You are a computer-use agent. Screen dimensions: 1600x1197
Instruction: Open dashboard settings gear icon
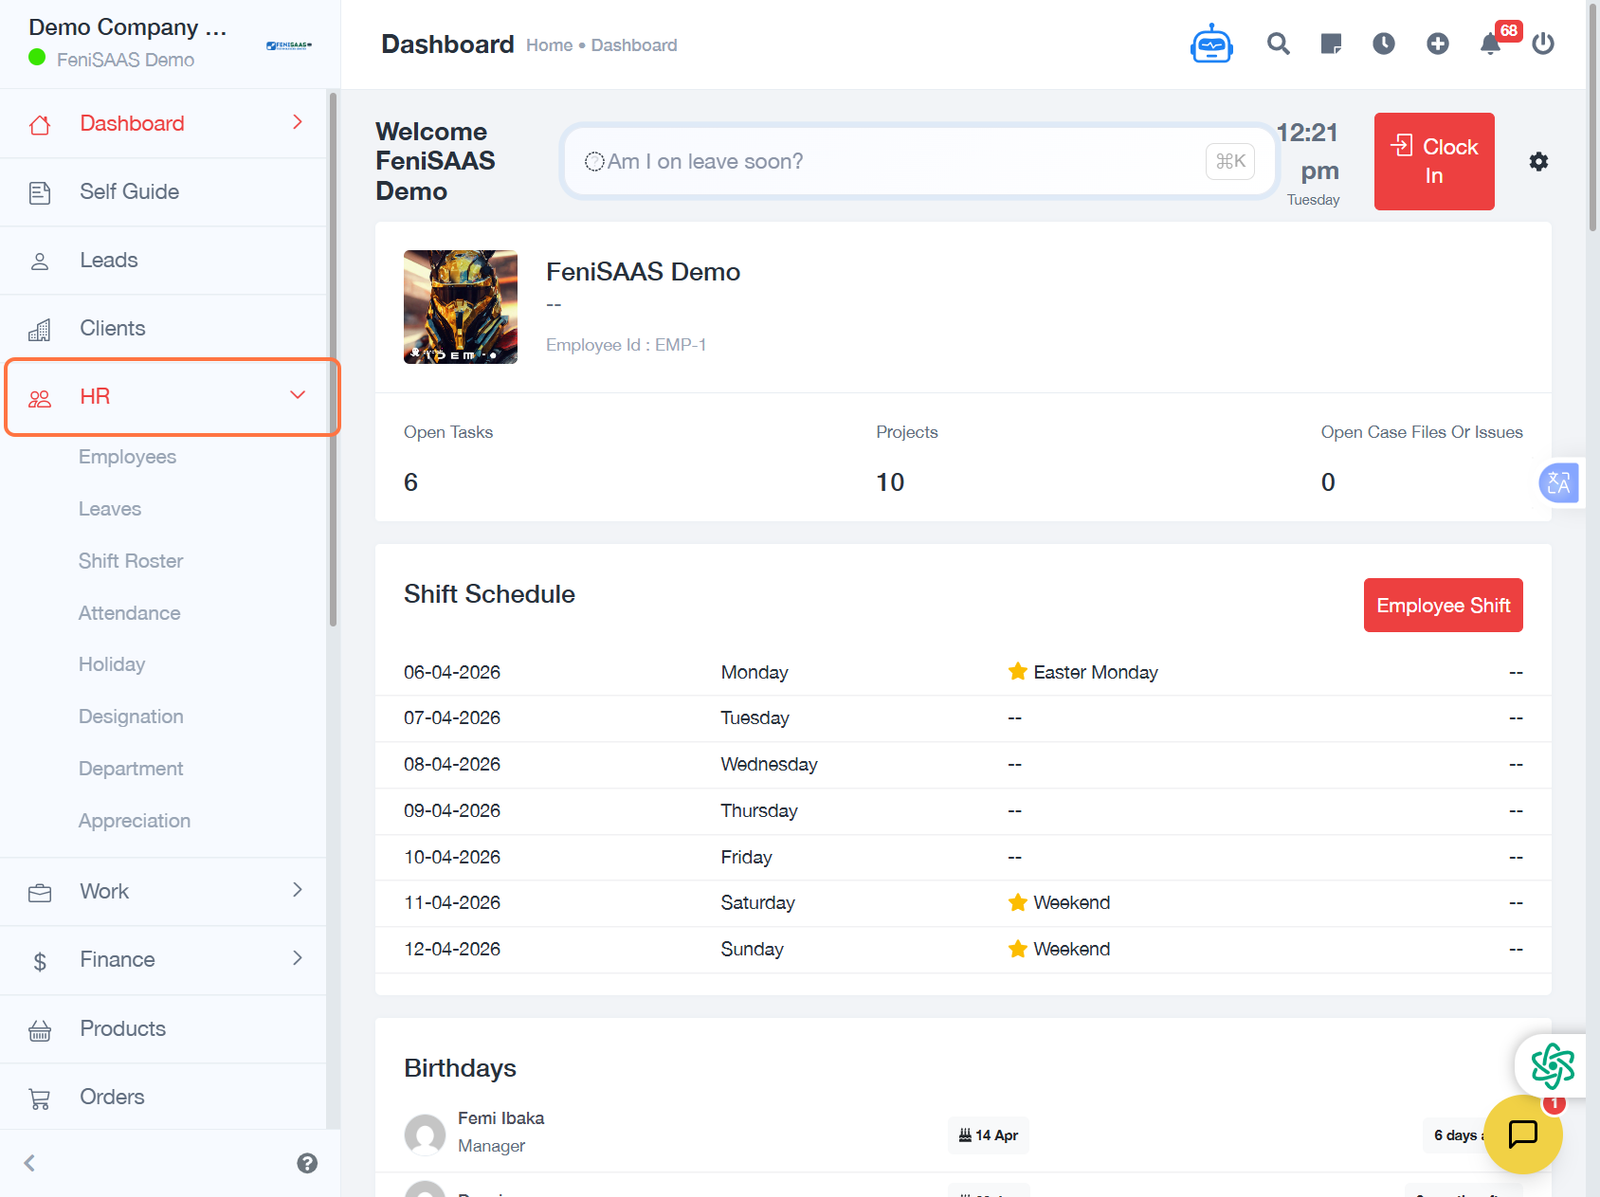click(x=1538, y=162)
